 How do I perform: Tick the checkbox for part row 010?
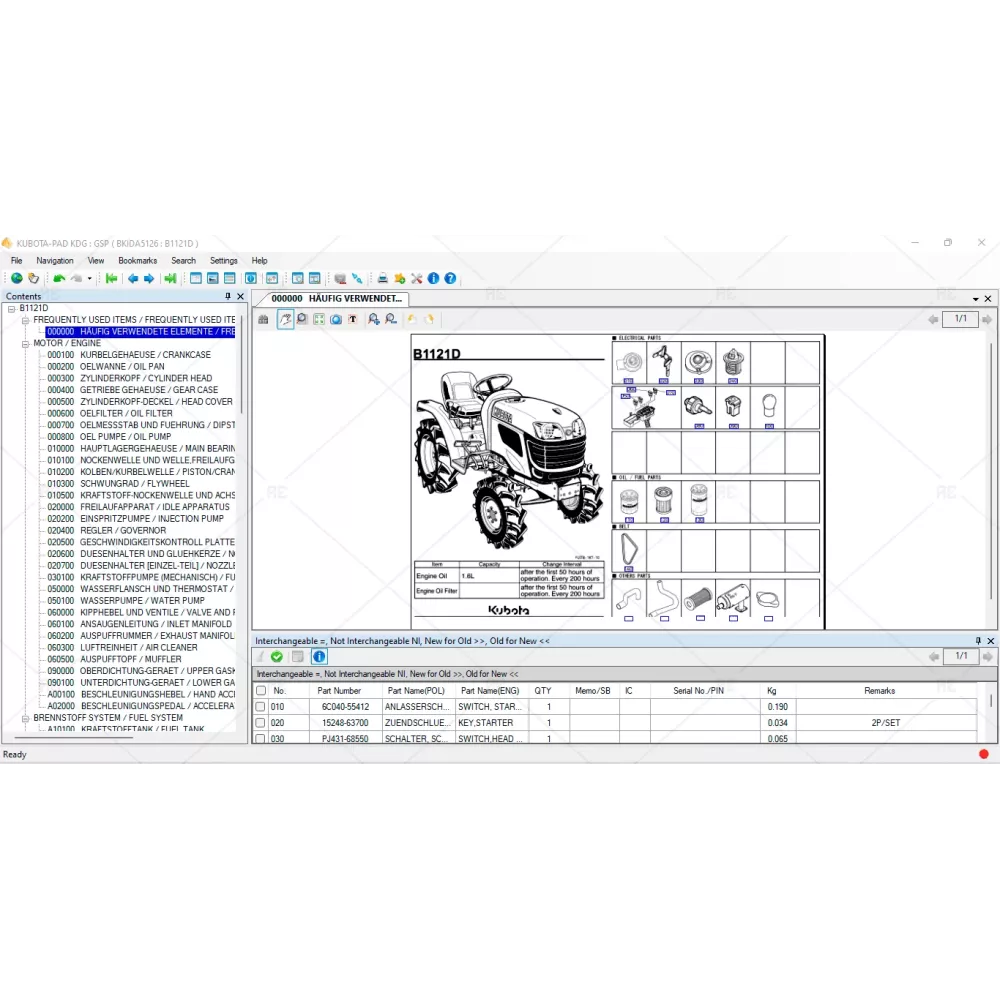[x=261, y=707]
